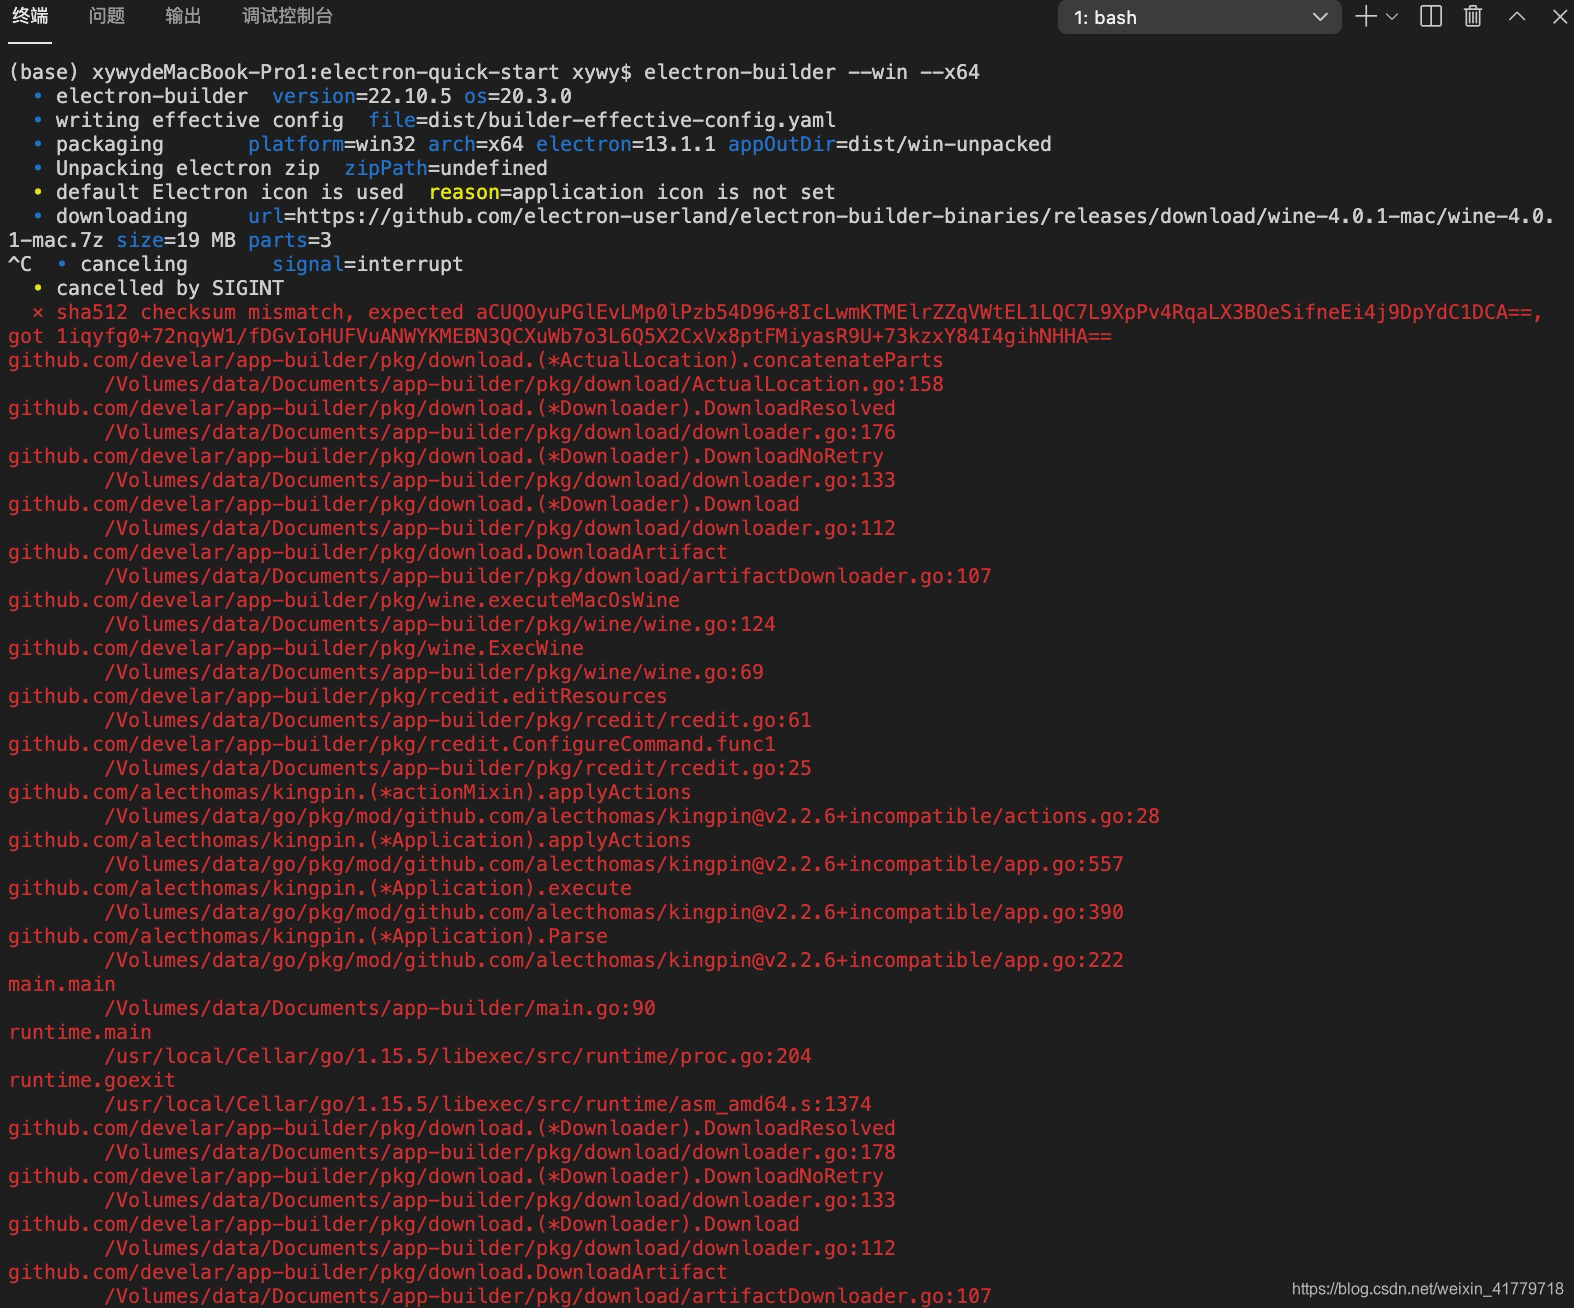Click the 'wine.ExecWine' stack frame
Viewport: 1574px width, 1308px height.
click(296, 648)
